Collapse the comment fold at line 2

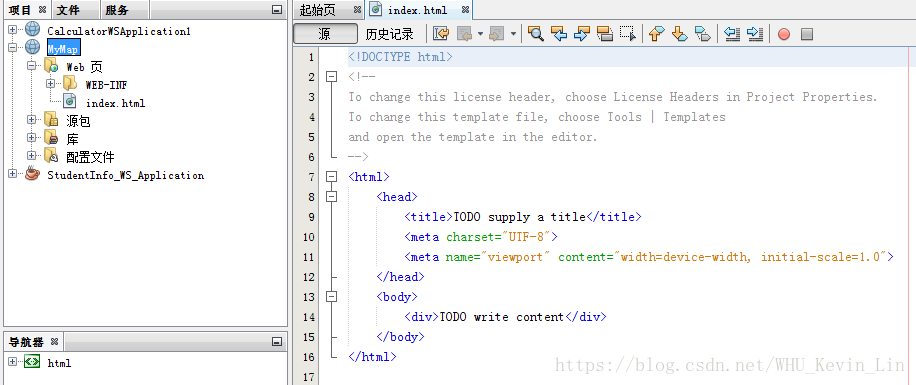[332, 77]
